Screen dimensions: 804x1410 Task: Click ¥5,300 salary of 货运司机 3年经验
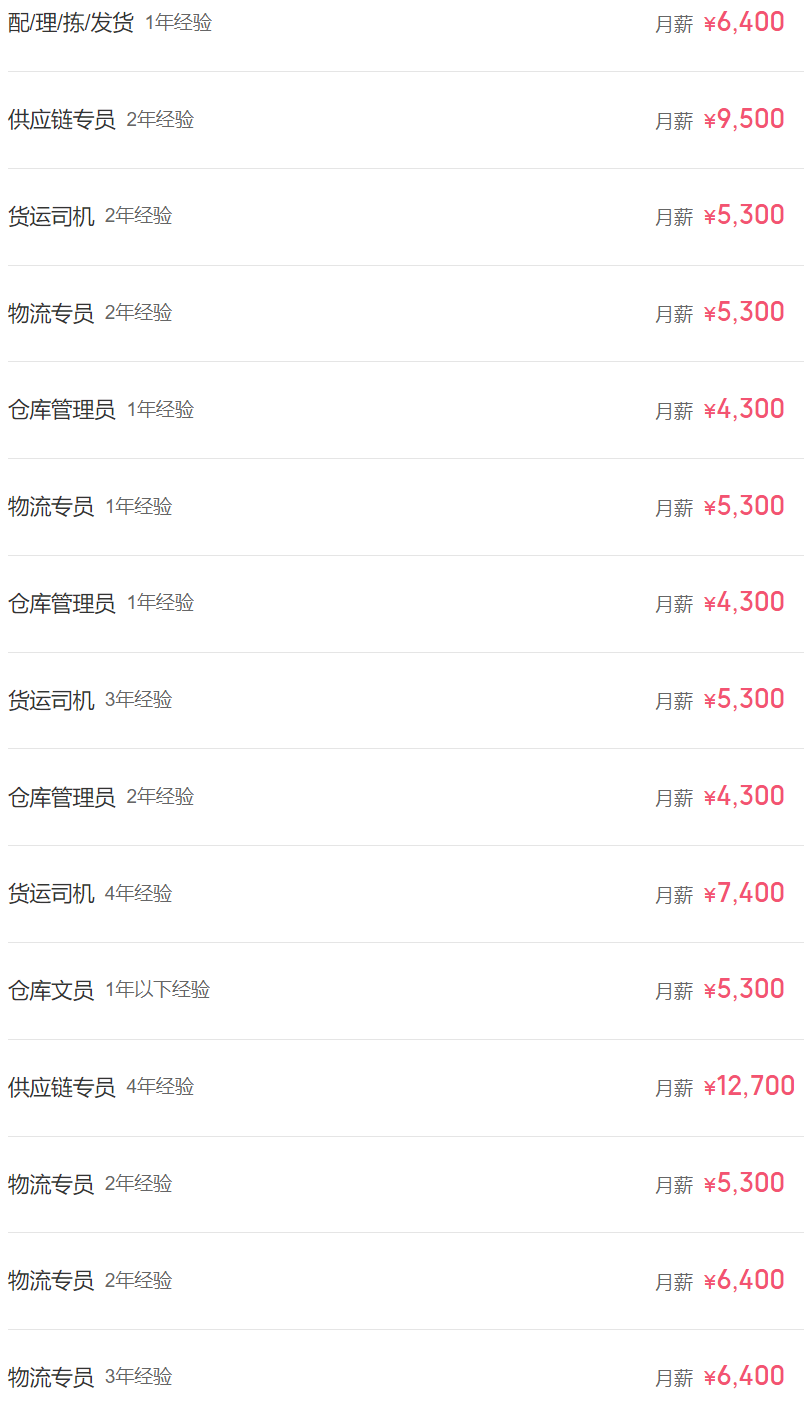pyautogui.click(x=744, y=700)
